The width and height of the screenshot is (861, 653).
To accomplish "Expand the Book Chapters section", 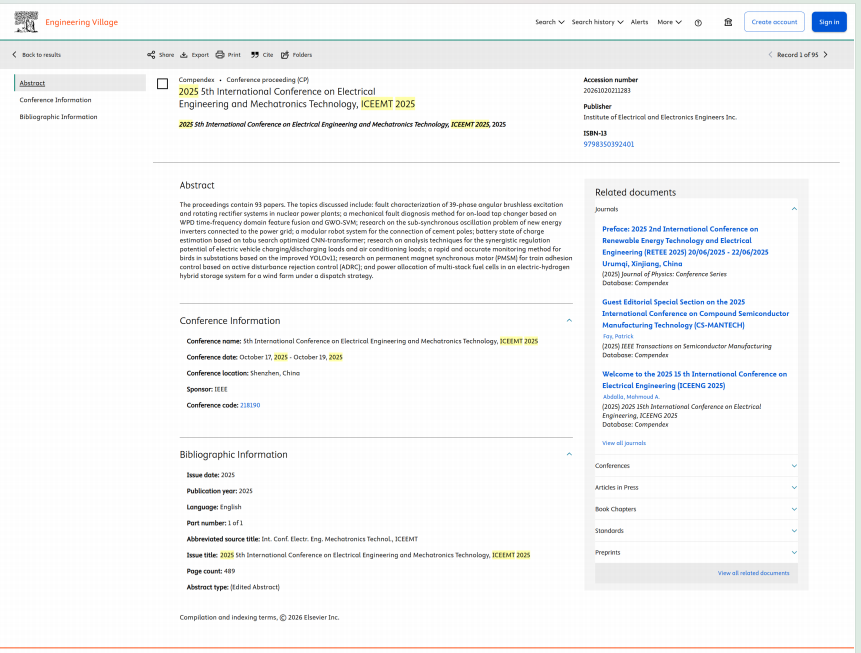I will [696, 509].
